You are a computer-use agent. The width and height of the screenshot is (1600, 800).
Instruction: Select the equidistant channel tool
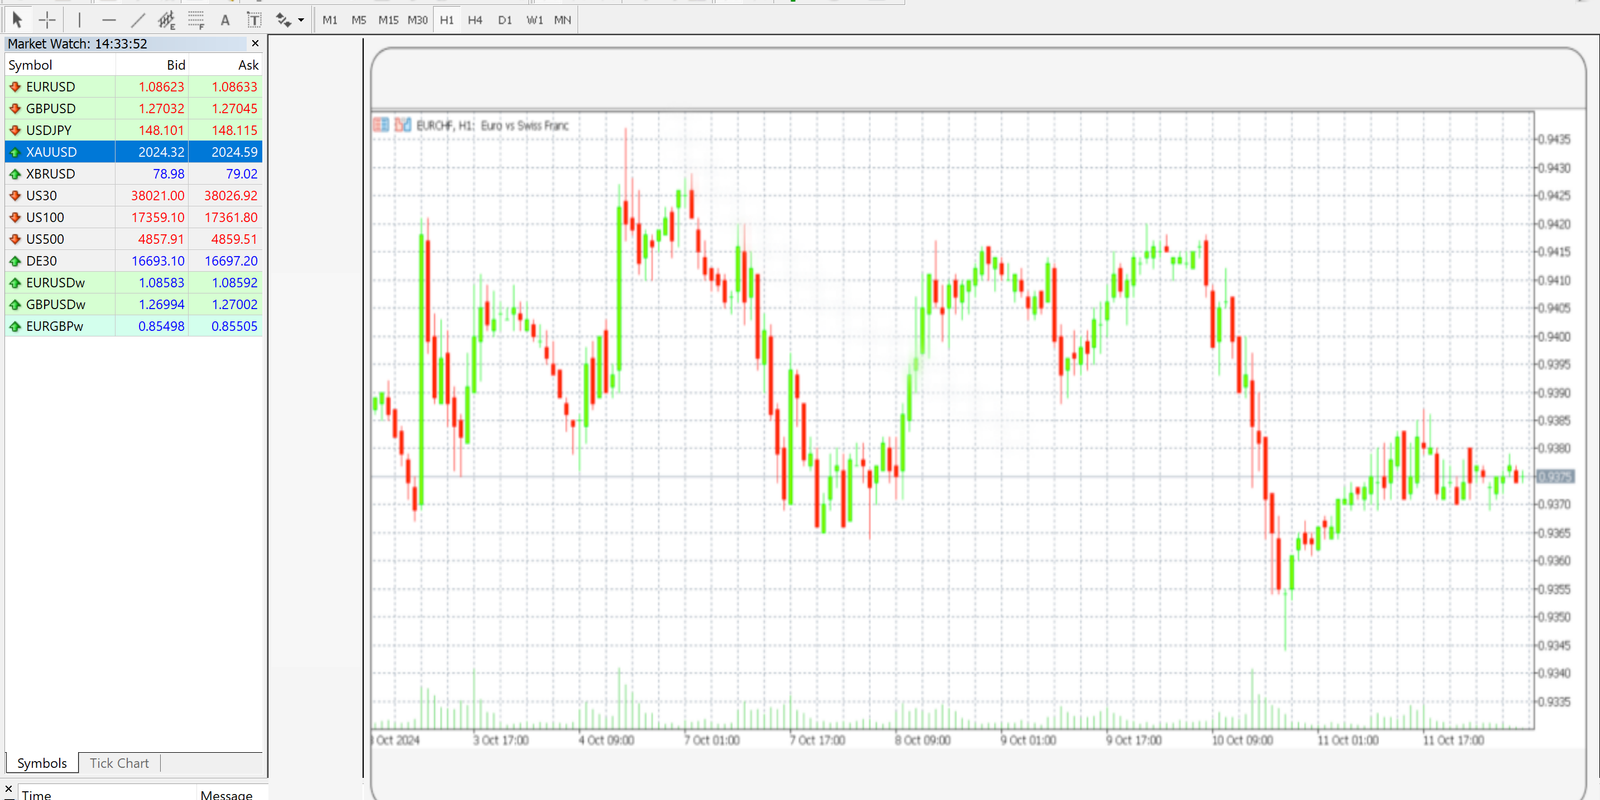click(167, 19)
